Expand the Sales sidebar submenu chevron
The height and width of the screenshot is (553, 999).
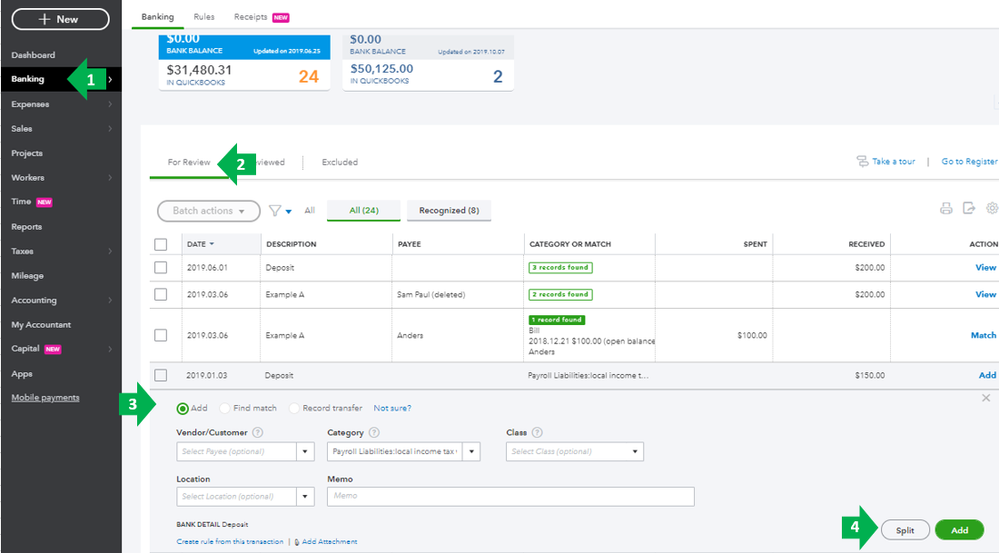point(110,129)
